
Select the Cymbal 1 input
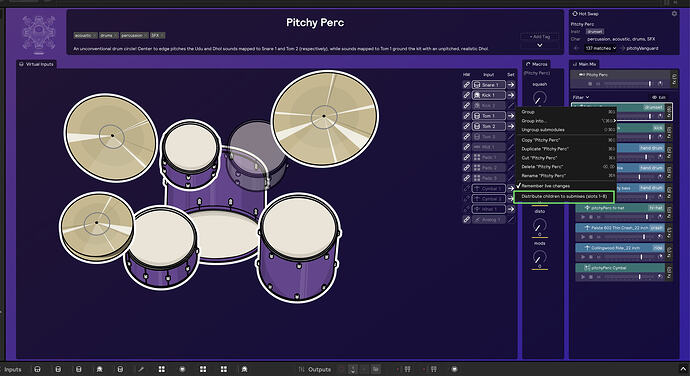[x=488, y=188]
